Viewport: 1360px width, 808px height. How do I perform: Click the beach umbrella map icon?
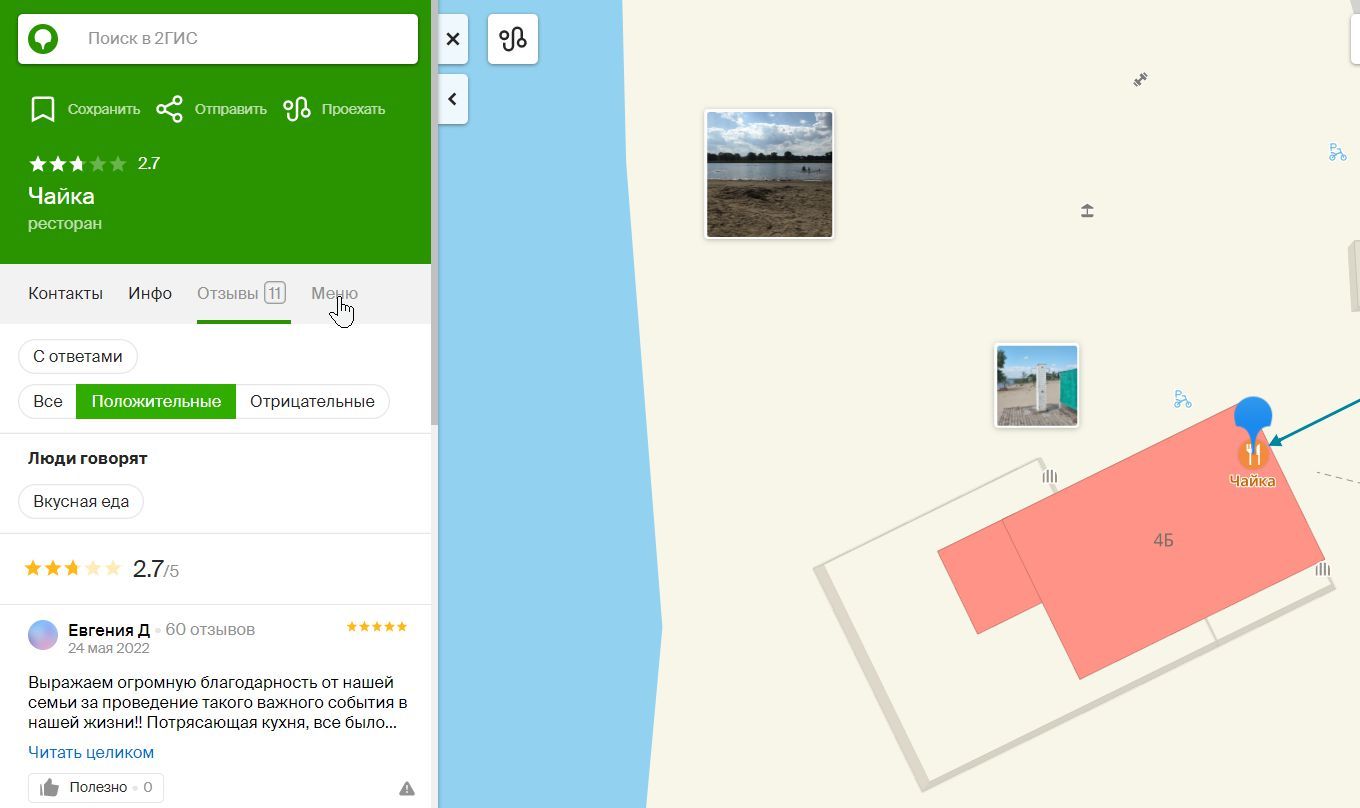[x=1087, y=211]
